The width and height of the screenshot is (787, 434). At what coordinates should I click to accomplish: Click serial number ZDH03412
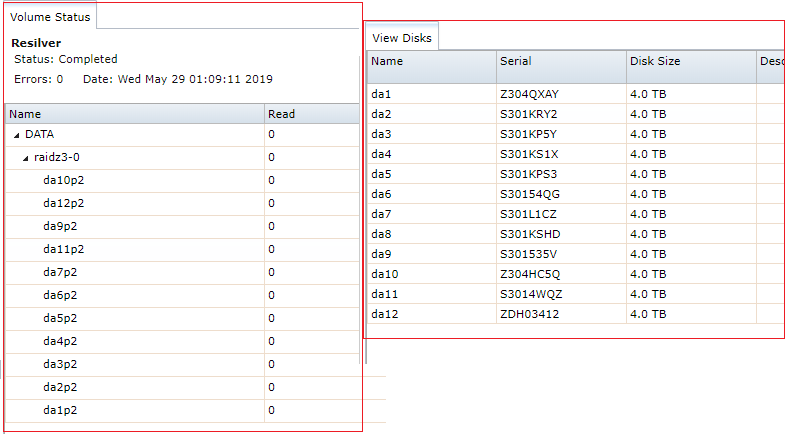[529, 315]
